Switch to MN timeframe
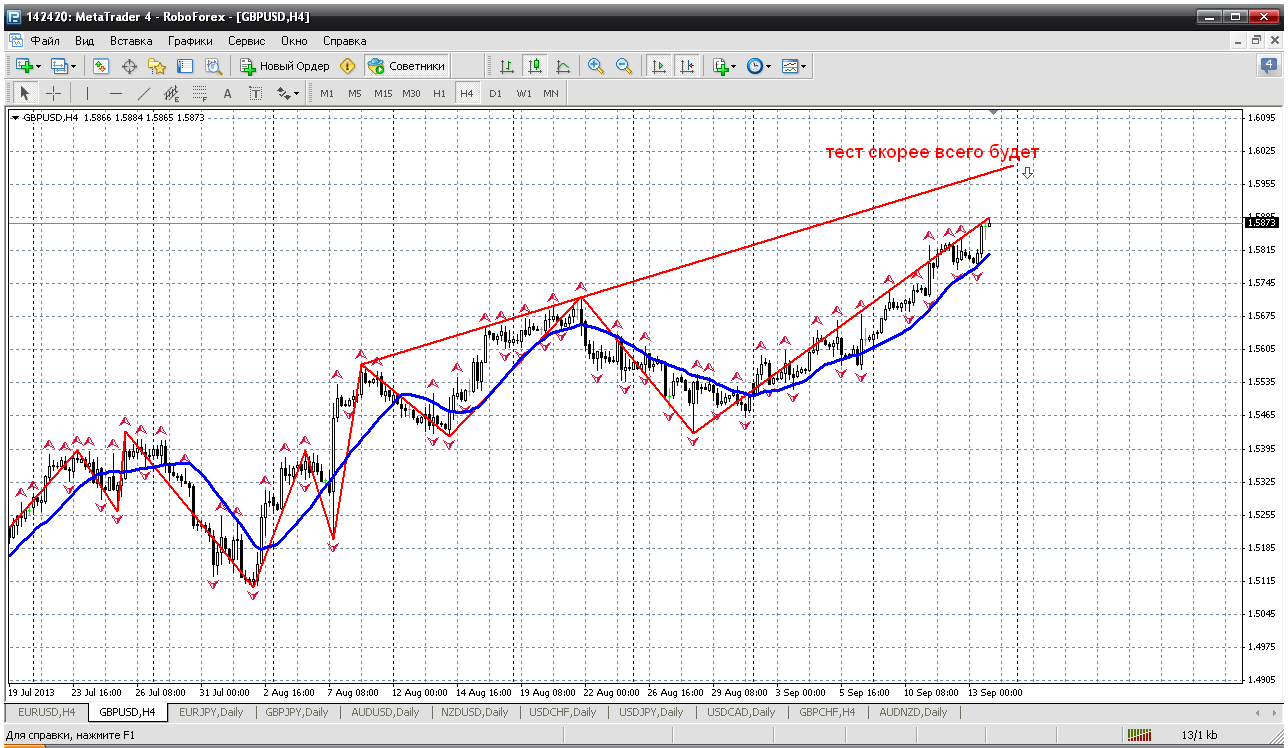The height and width of the screenshot is (748, 1288). [x=551, y=93]
